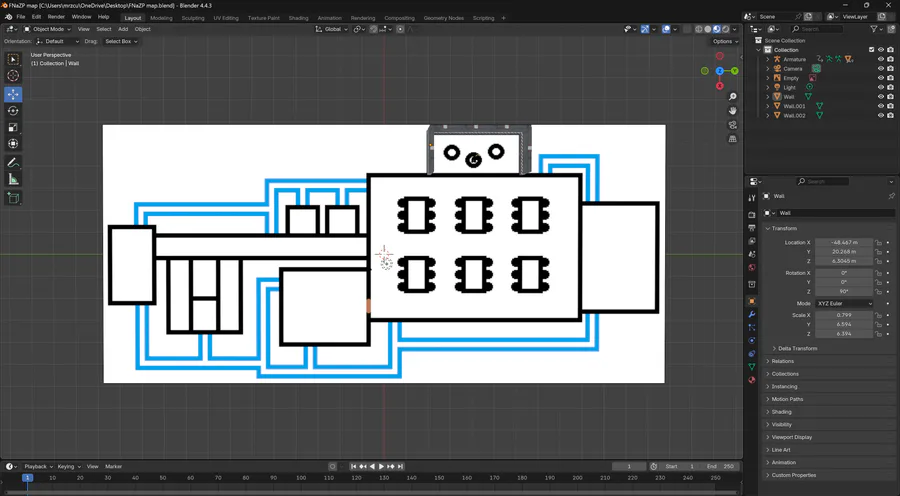
Task: Uncheck the Collection exclude checkbox
Action: [872, 50]
